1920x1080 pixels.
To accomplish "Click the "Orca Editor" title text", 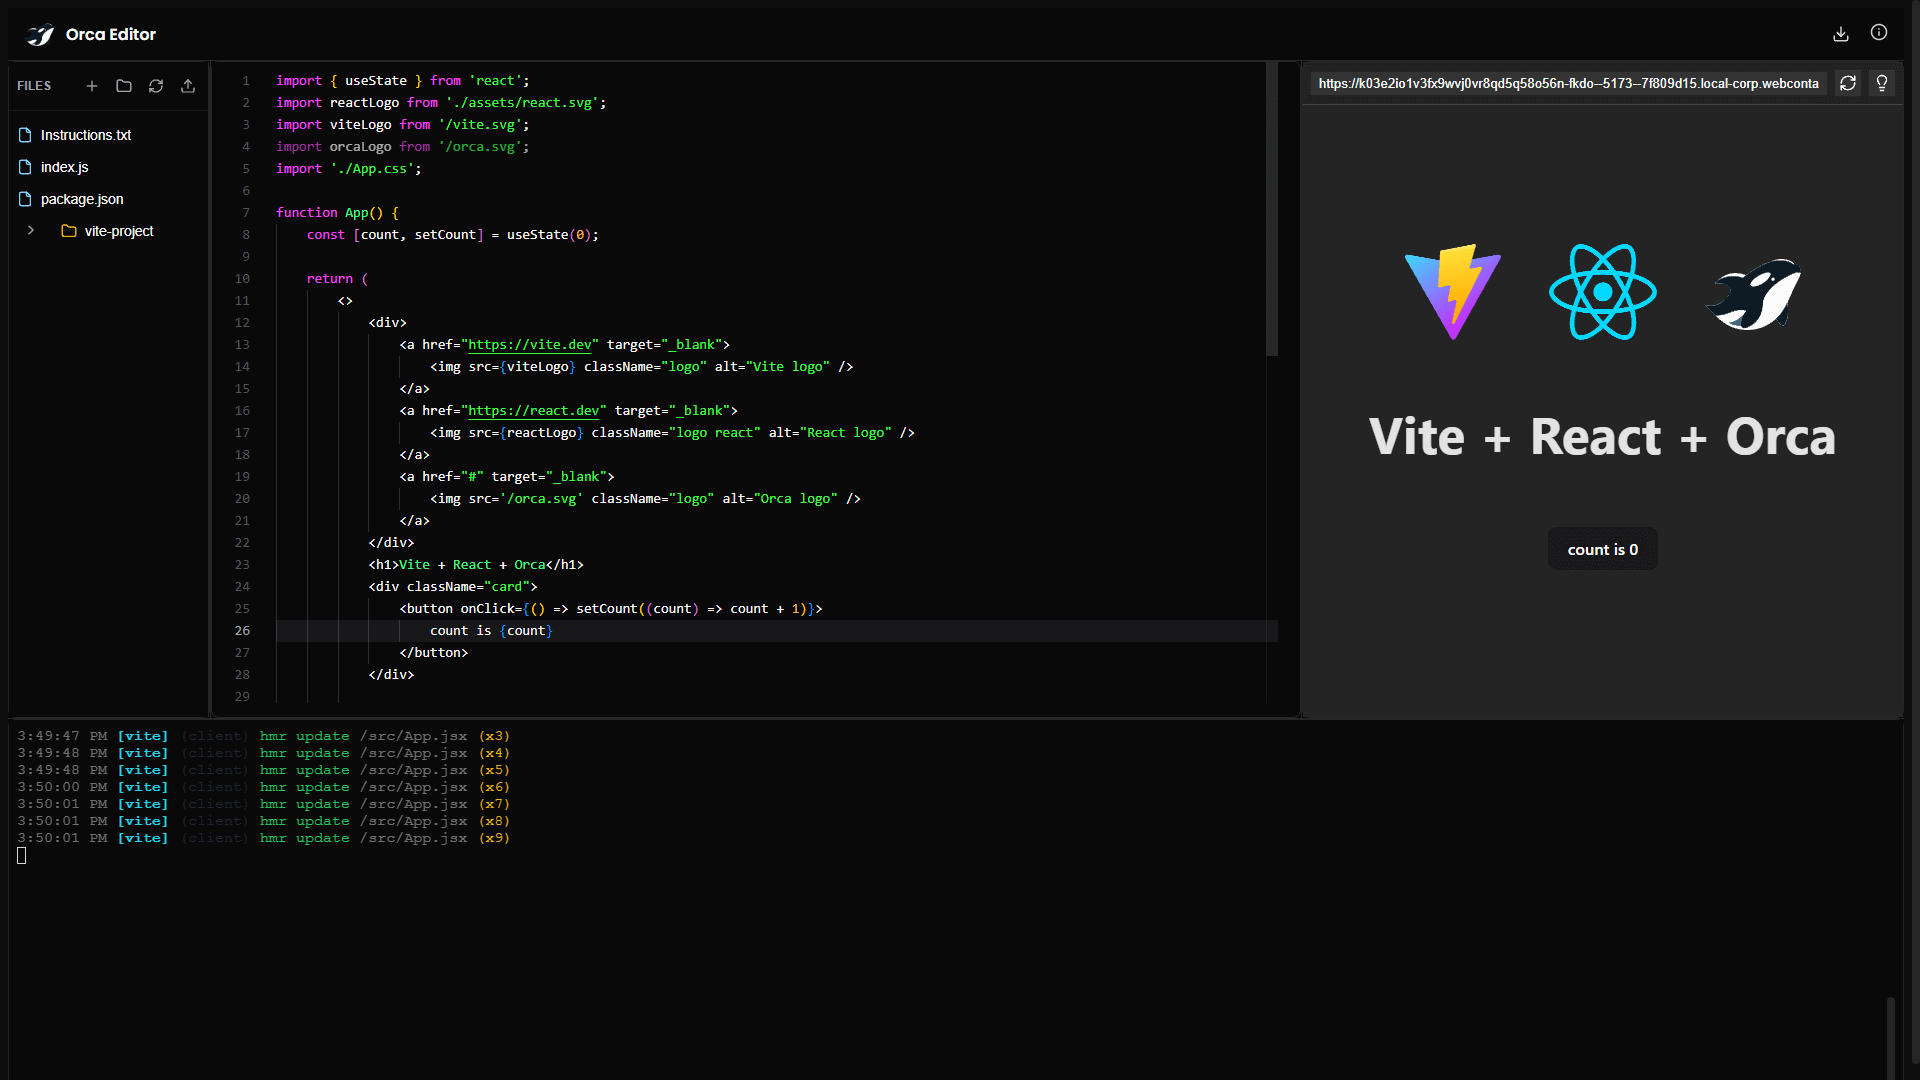I will [x=111, y=35].
